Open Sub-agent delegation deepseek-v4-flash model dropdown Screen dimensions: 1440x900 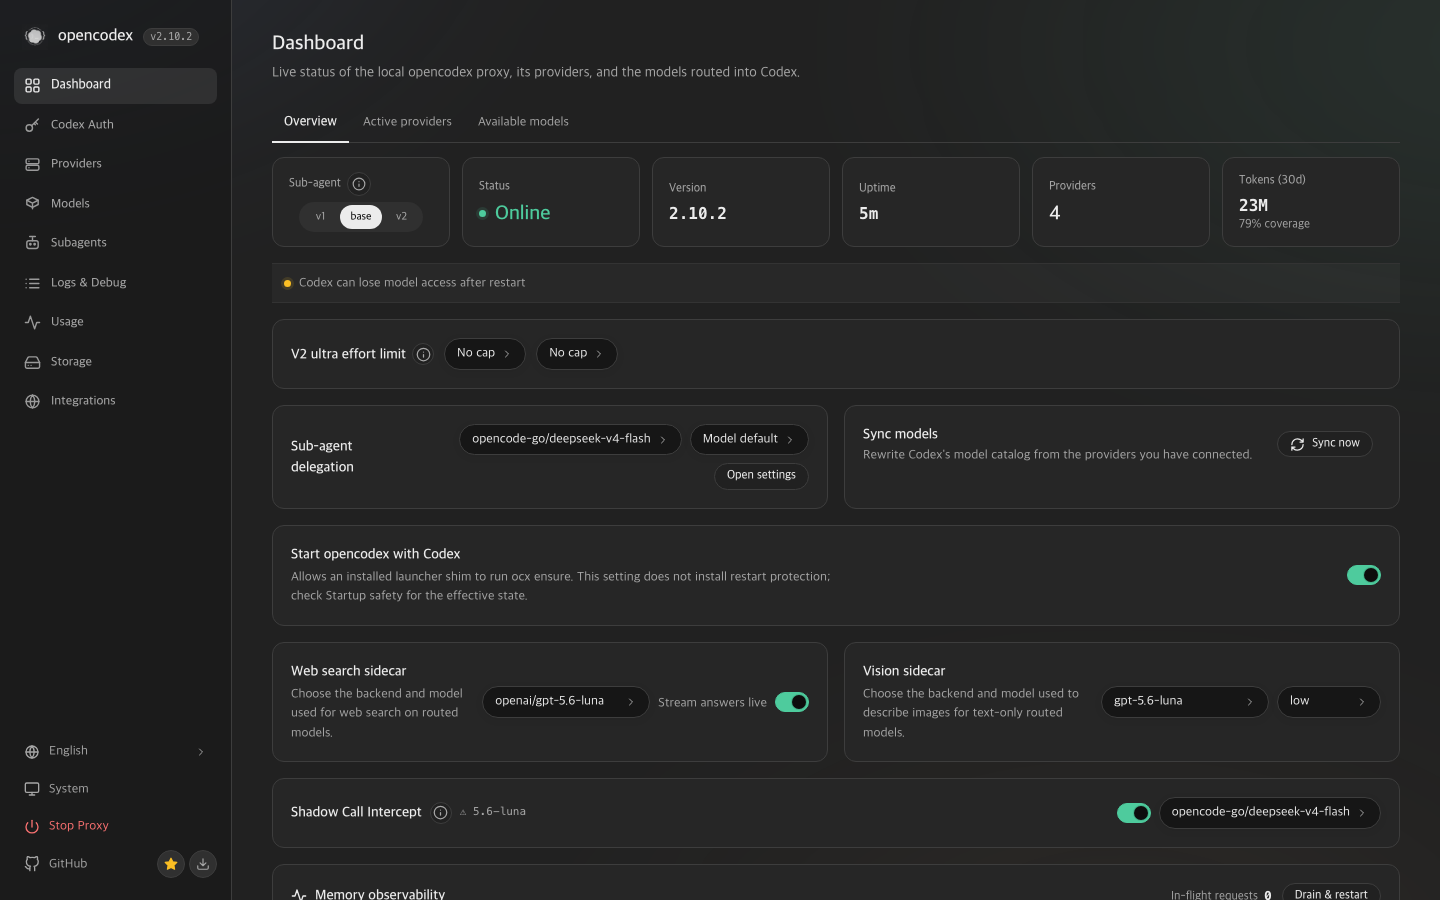pos(570,439)
